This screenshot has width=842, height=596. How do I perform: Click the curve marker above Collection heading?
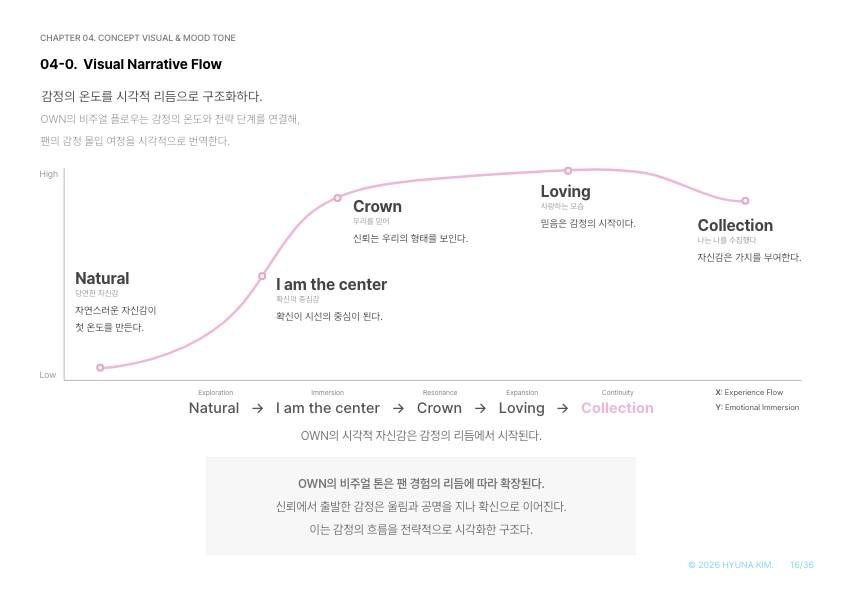point(745,201)
